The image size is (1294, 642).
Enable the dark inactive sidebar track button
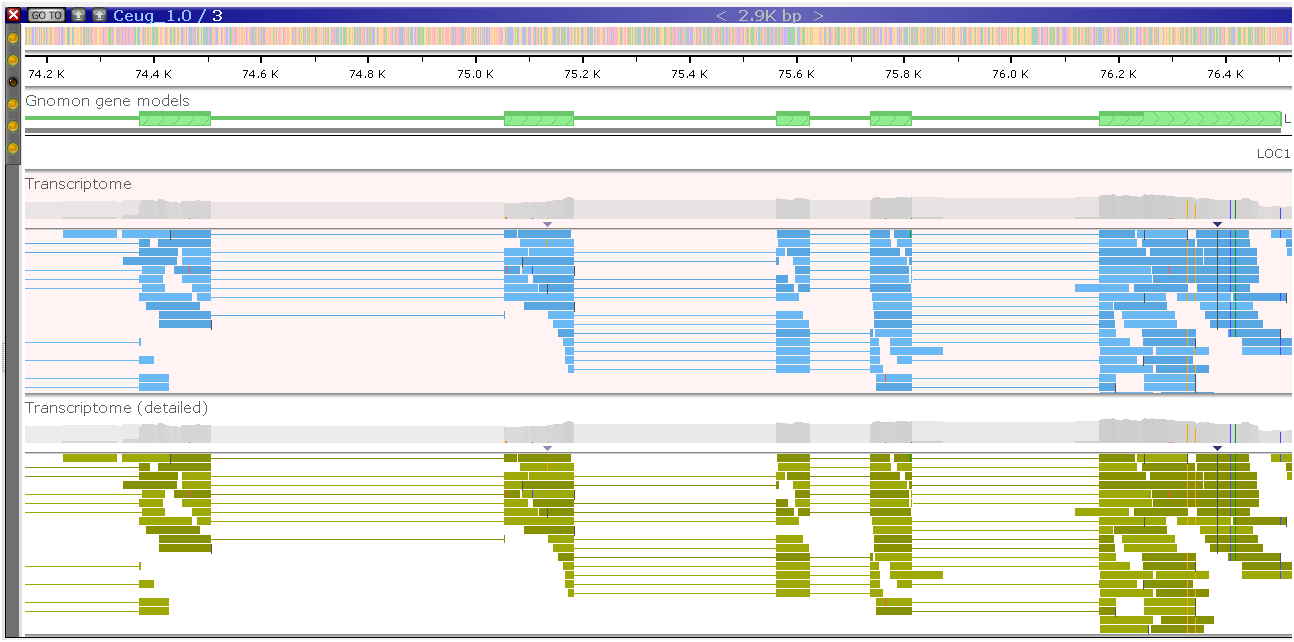(x=13, y=82)
